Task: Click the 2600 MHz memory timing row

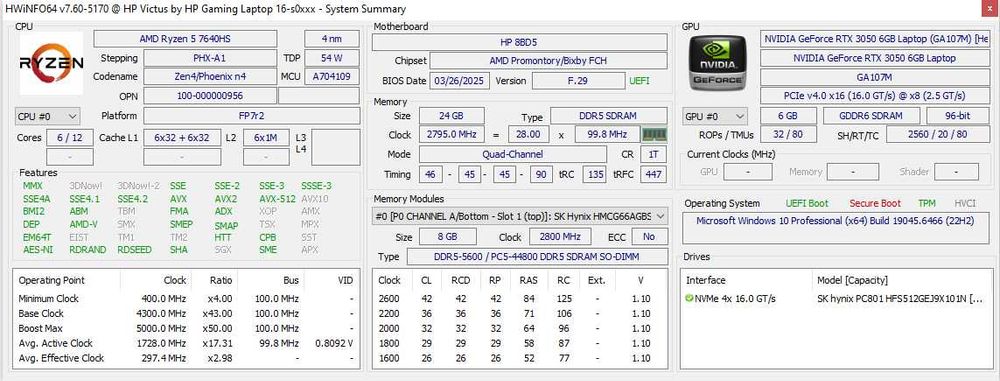Action: [x=519, y=299]
